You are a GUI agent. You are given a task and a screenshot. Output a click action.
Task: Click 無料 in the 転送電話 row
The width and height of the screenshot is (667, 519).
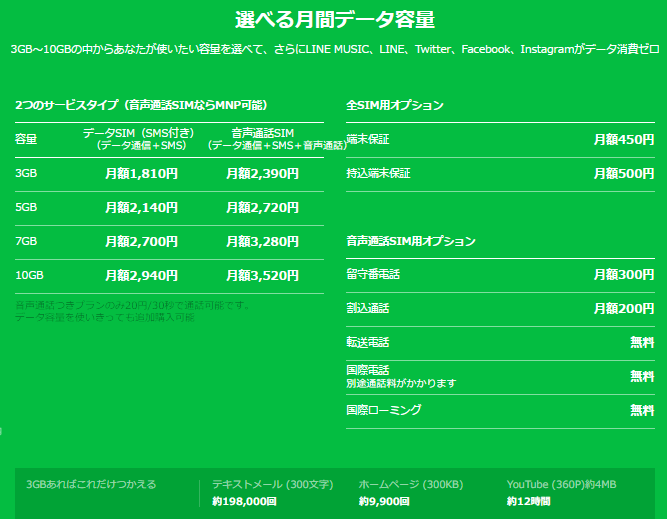point(642,342)
